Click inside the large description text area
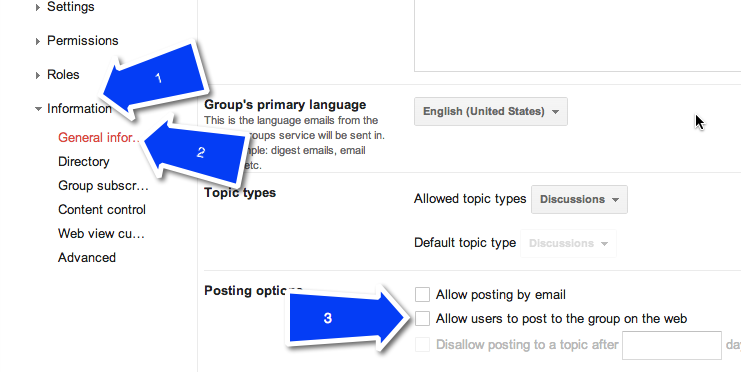The image size is (741, 372). click(x=577, y=35)
